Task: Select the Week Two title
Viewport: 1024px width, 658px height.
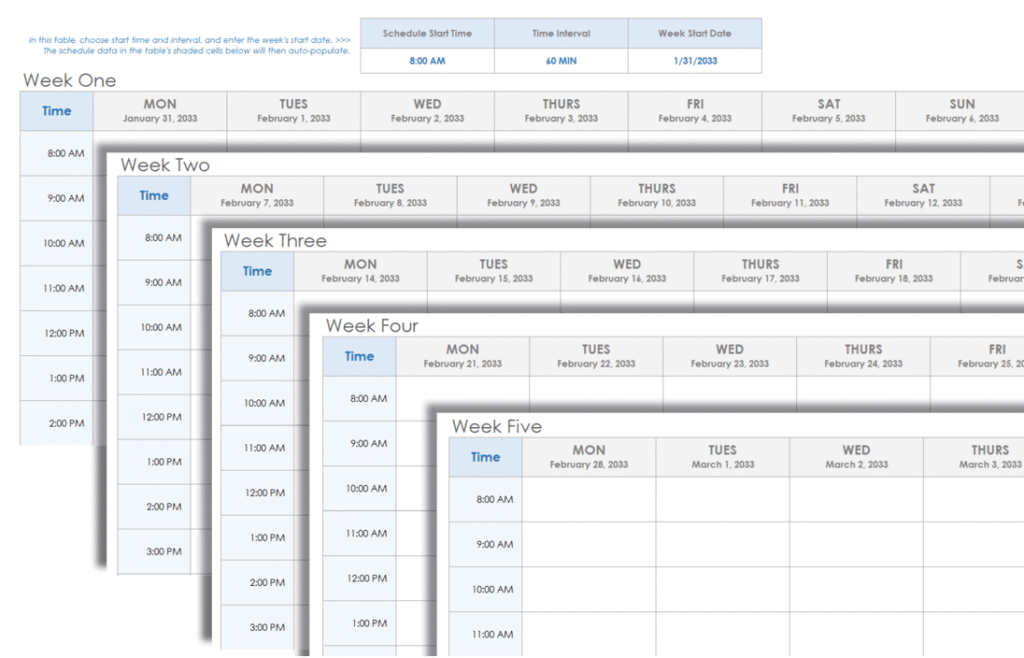Action: (165, 165)
